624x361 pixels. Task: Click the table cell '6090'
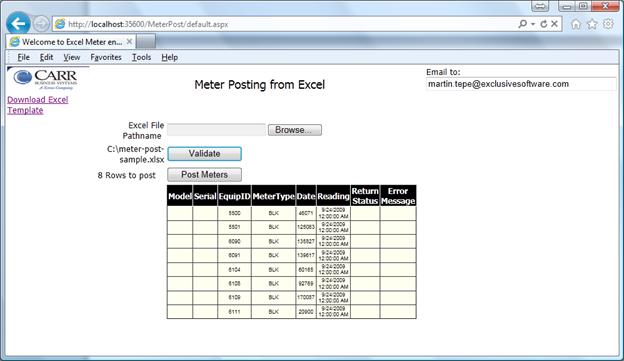[234, 241]
